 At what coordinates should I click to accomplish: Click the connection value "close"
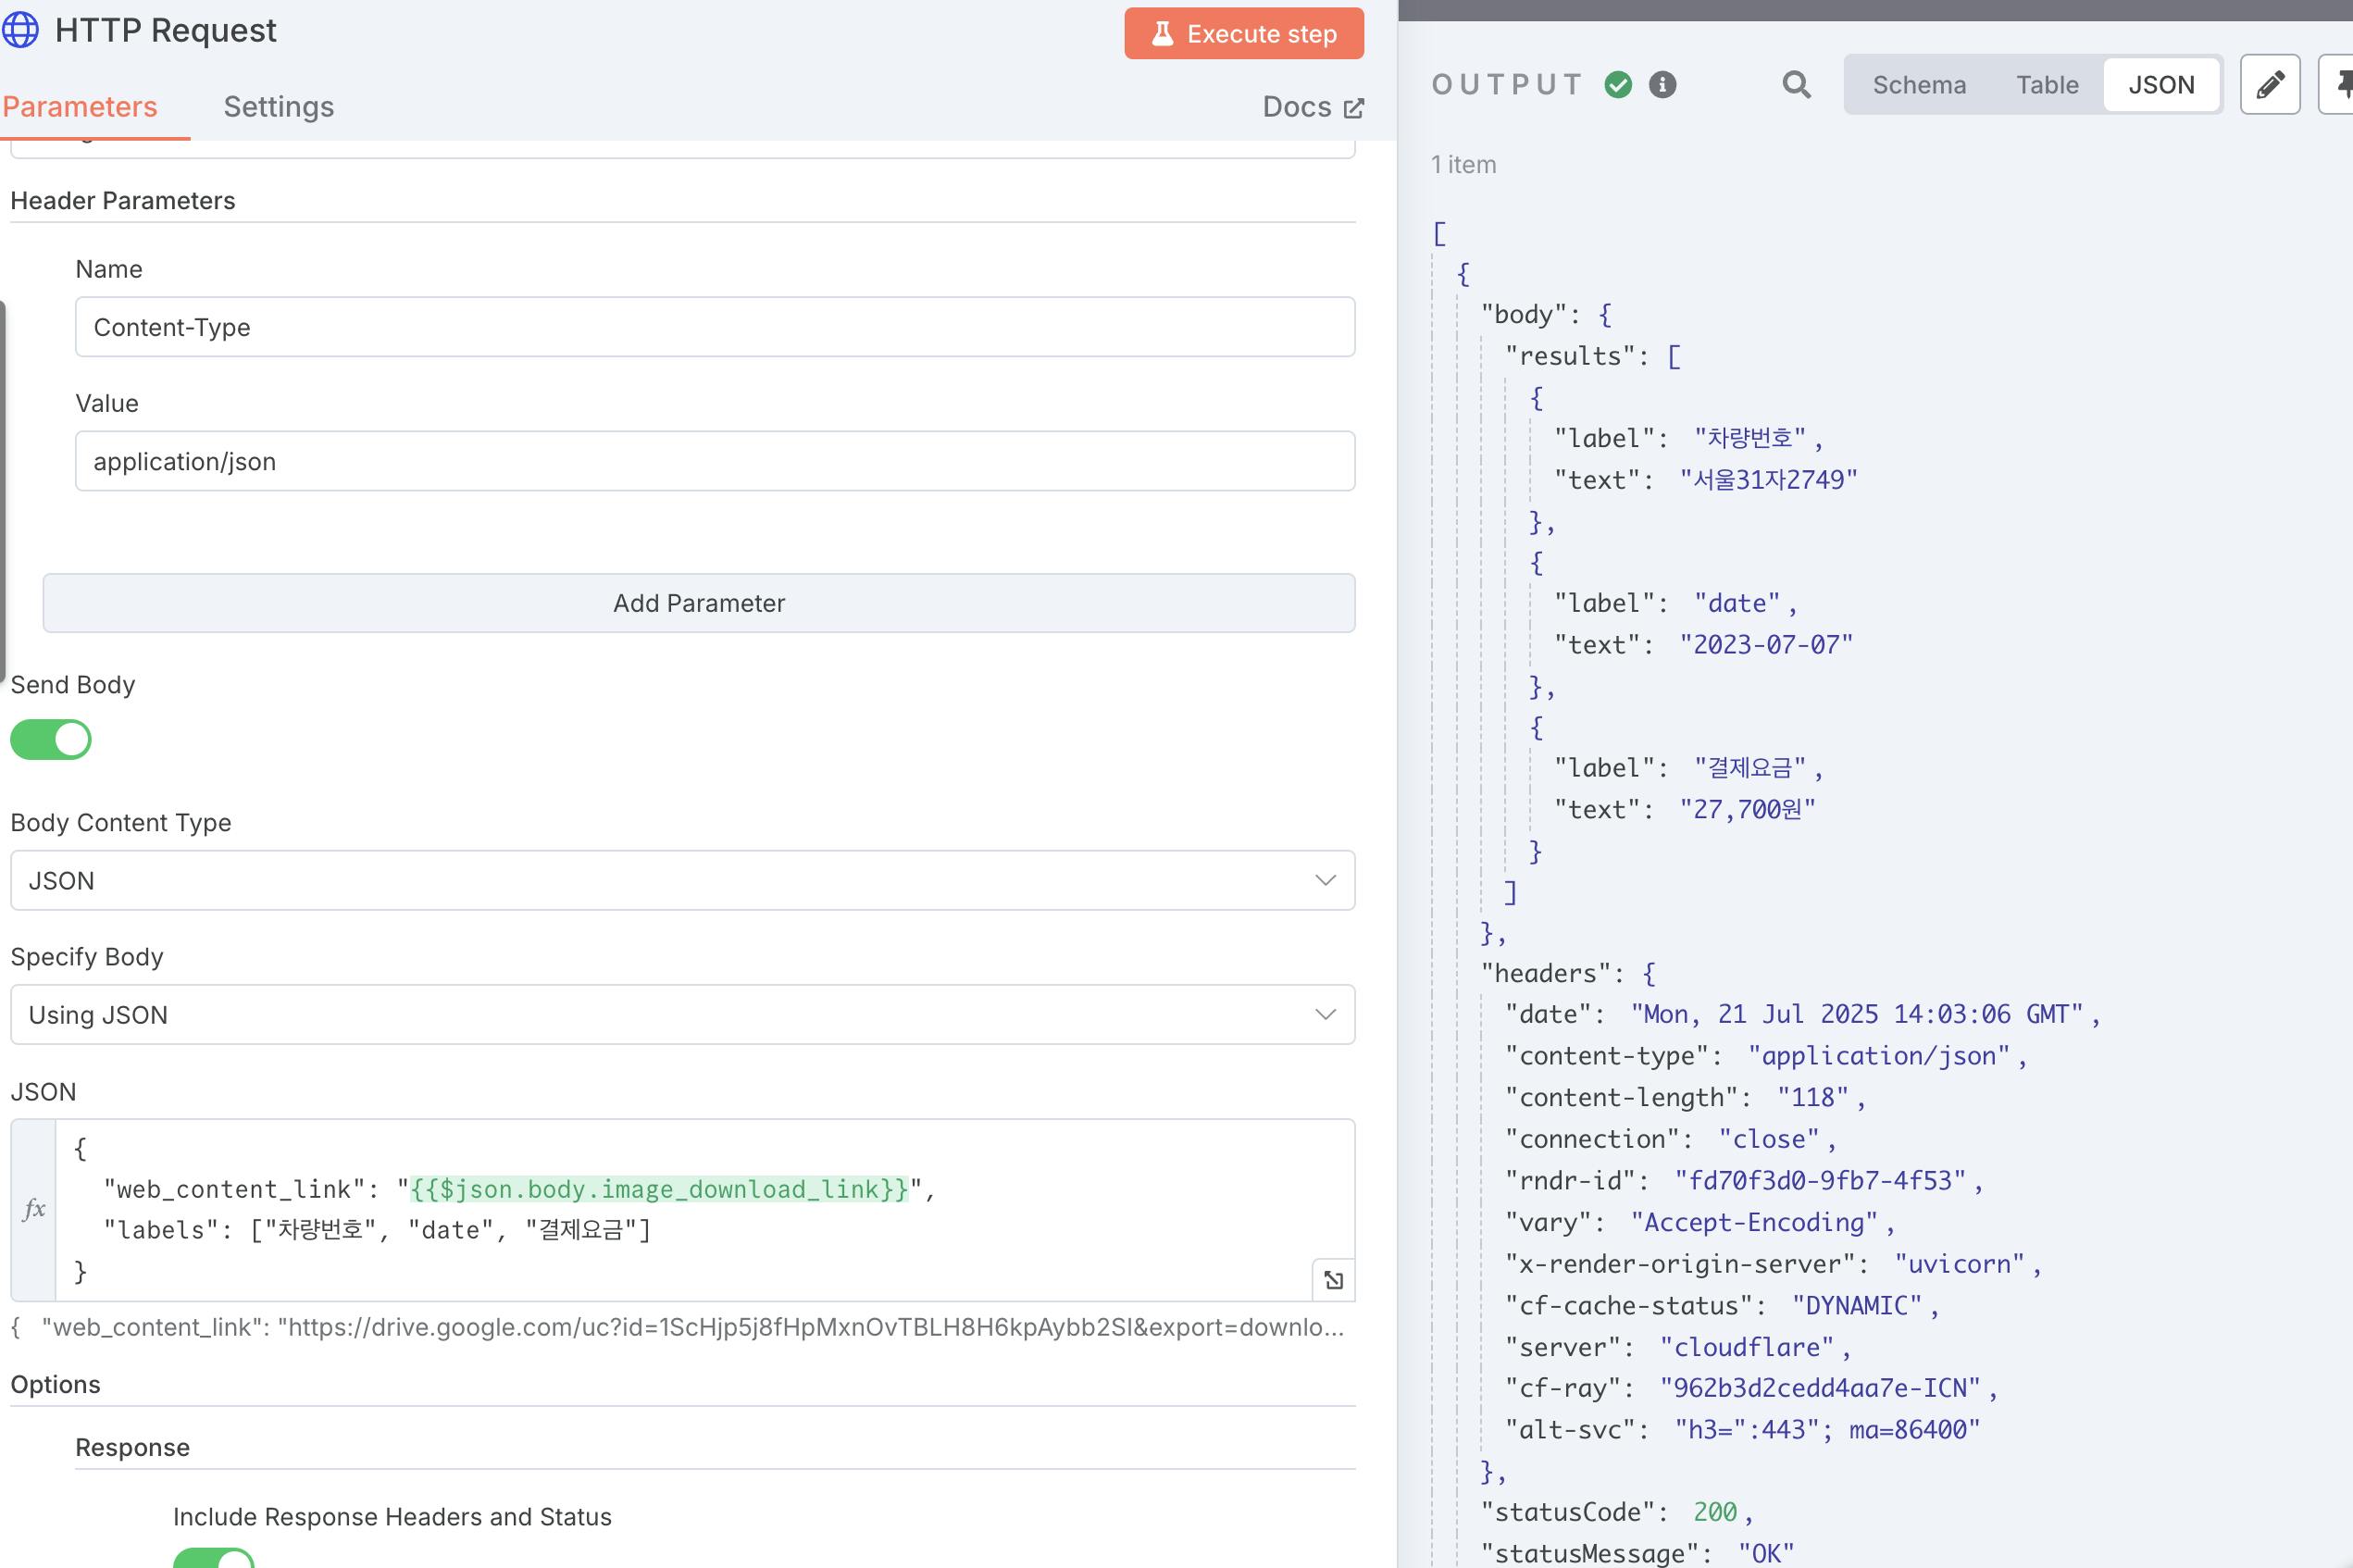pos(1769,1139)
